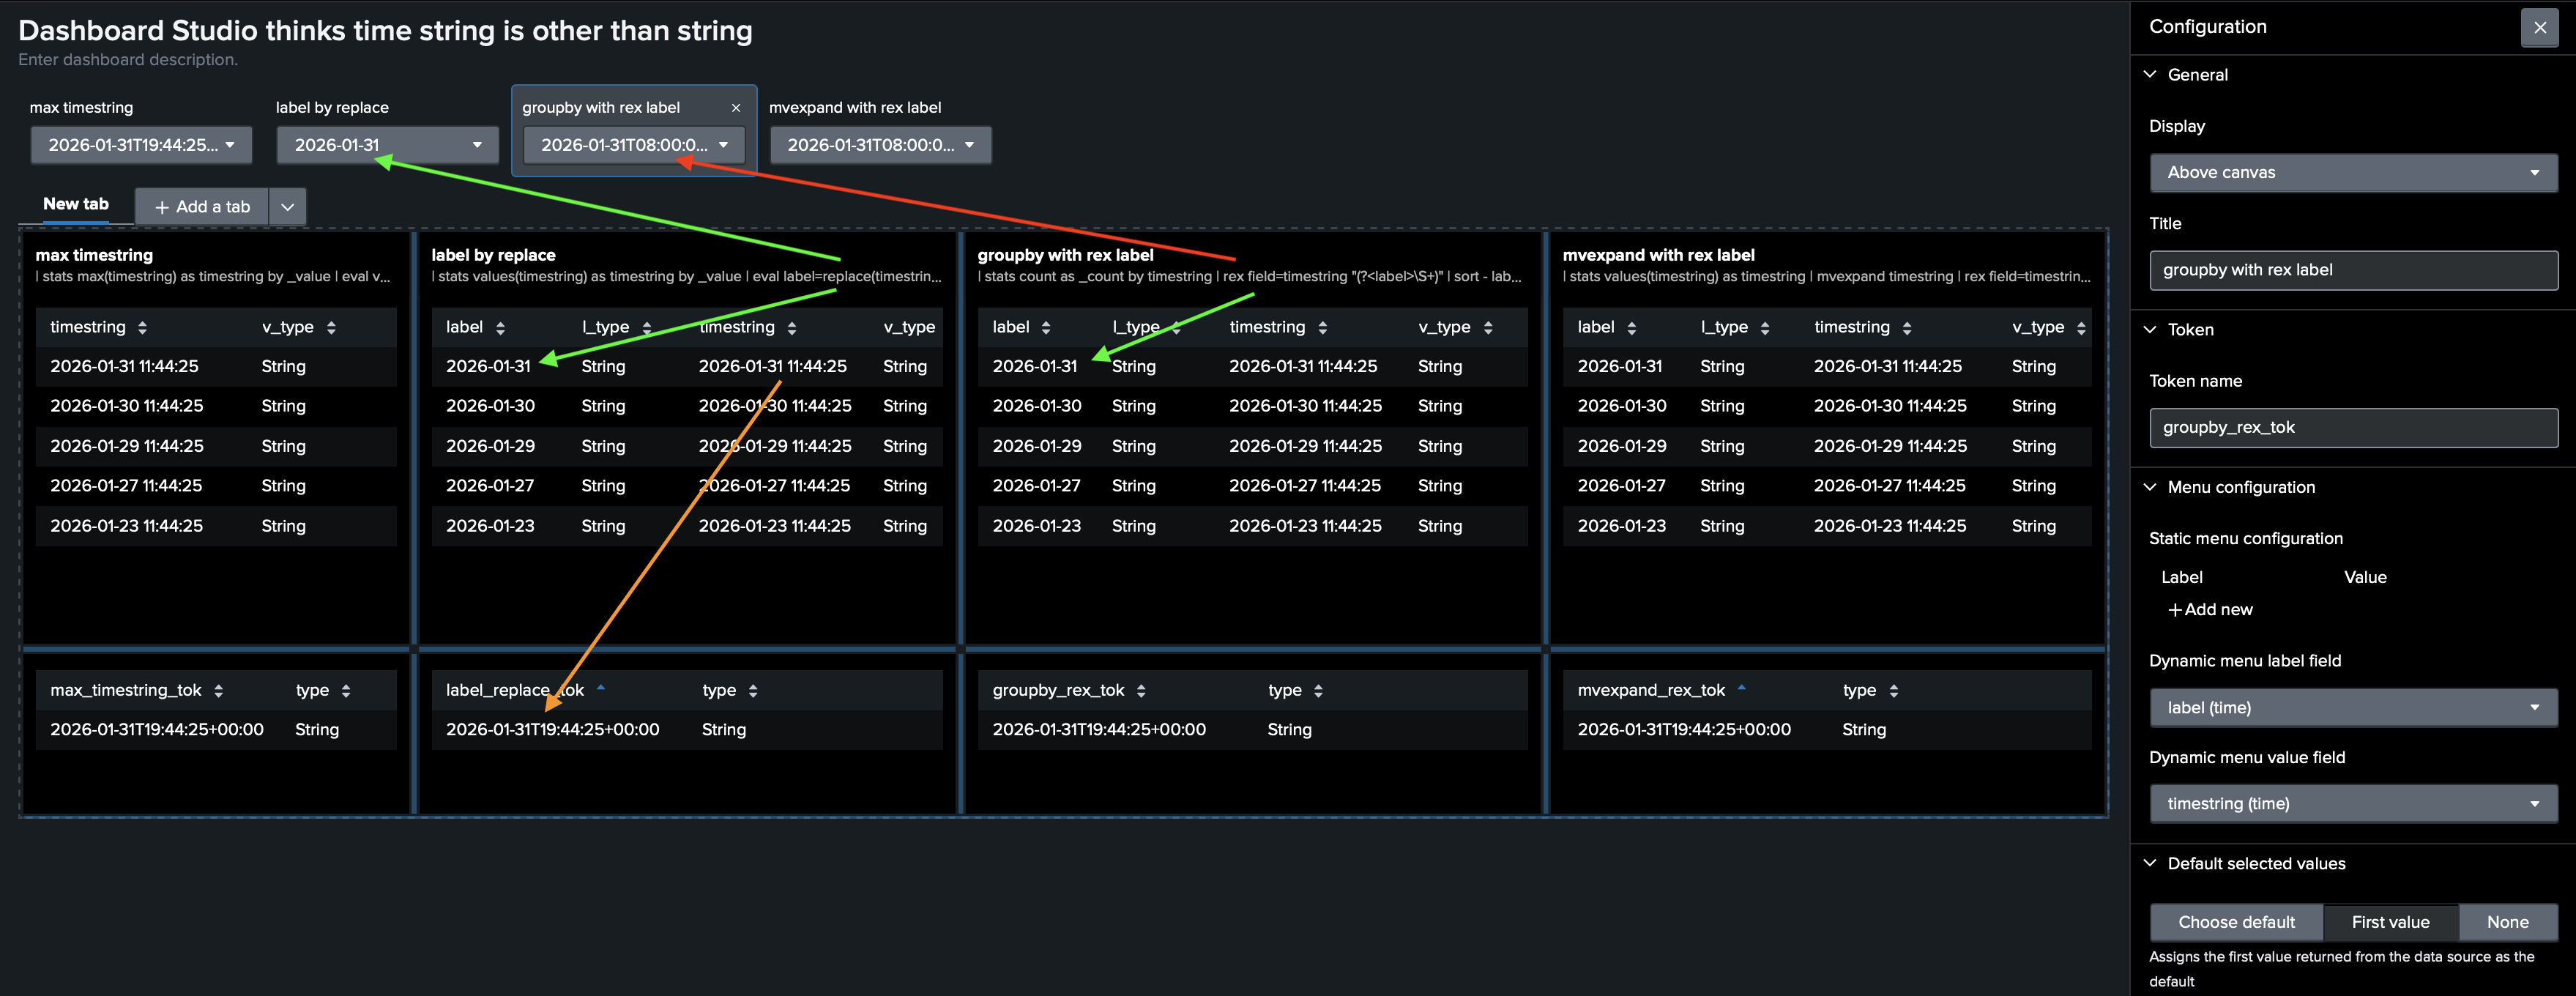Select First value default option
2576x996 pixels.
pyautogui.click(x=2390, y=922)
